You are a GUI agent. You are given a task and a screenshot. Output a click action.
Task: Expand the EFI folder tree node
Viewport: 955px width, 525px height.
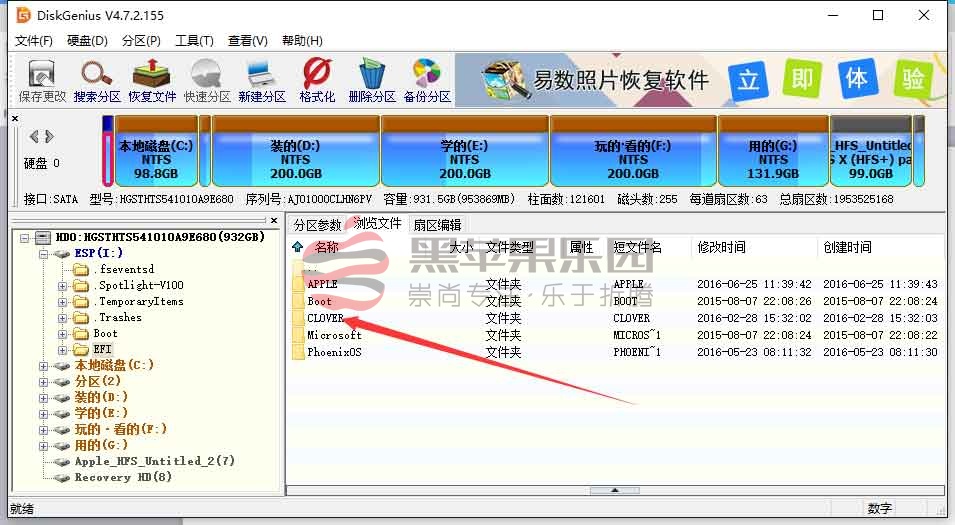click(62, 350)
